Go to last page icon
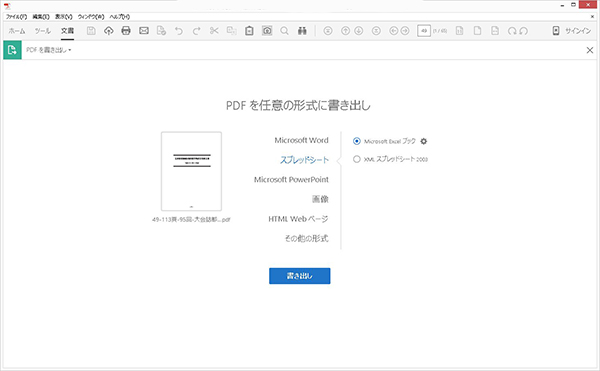This screenshot has height=371, width=600. click(x=376, y=31)
